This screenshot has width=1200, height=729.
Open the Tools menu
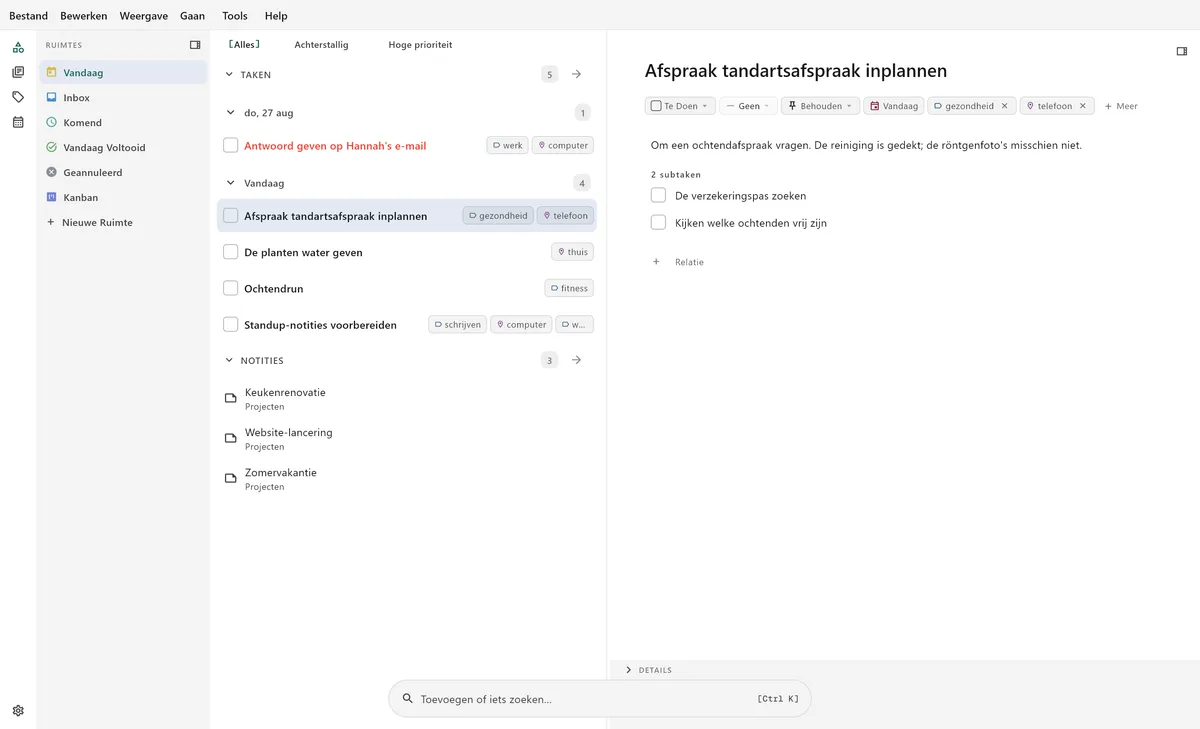[235, 16]
